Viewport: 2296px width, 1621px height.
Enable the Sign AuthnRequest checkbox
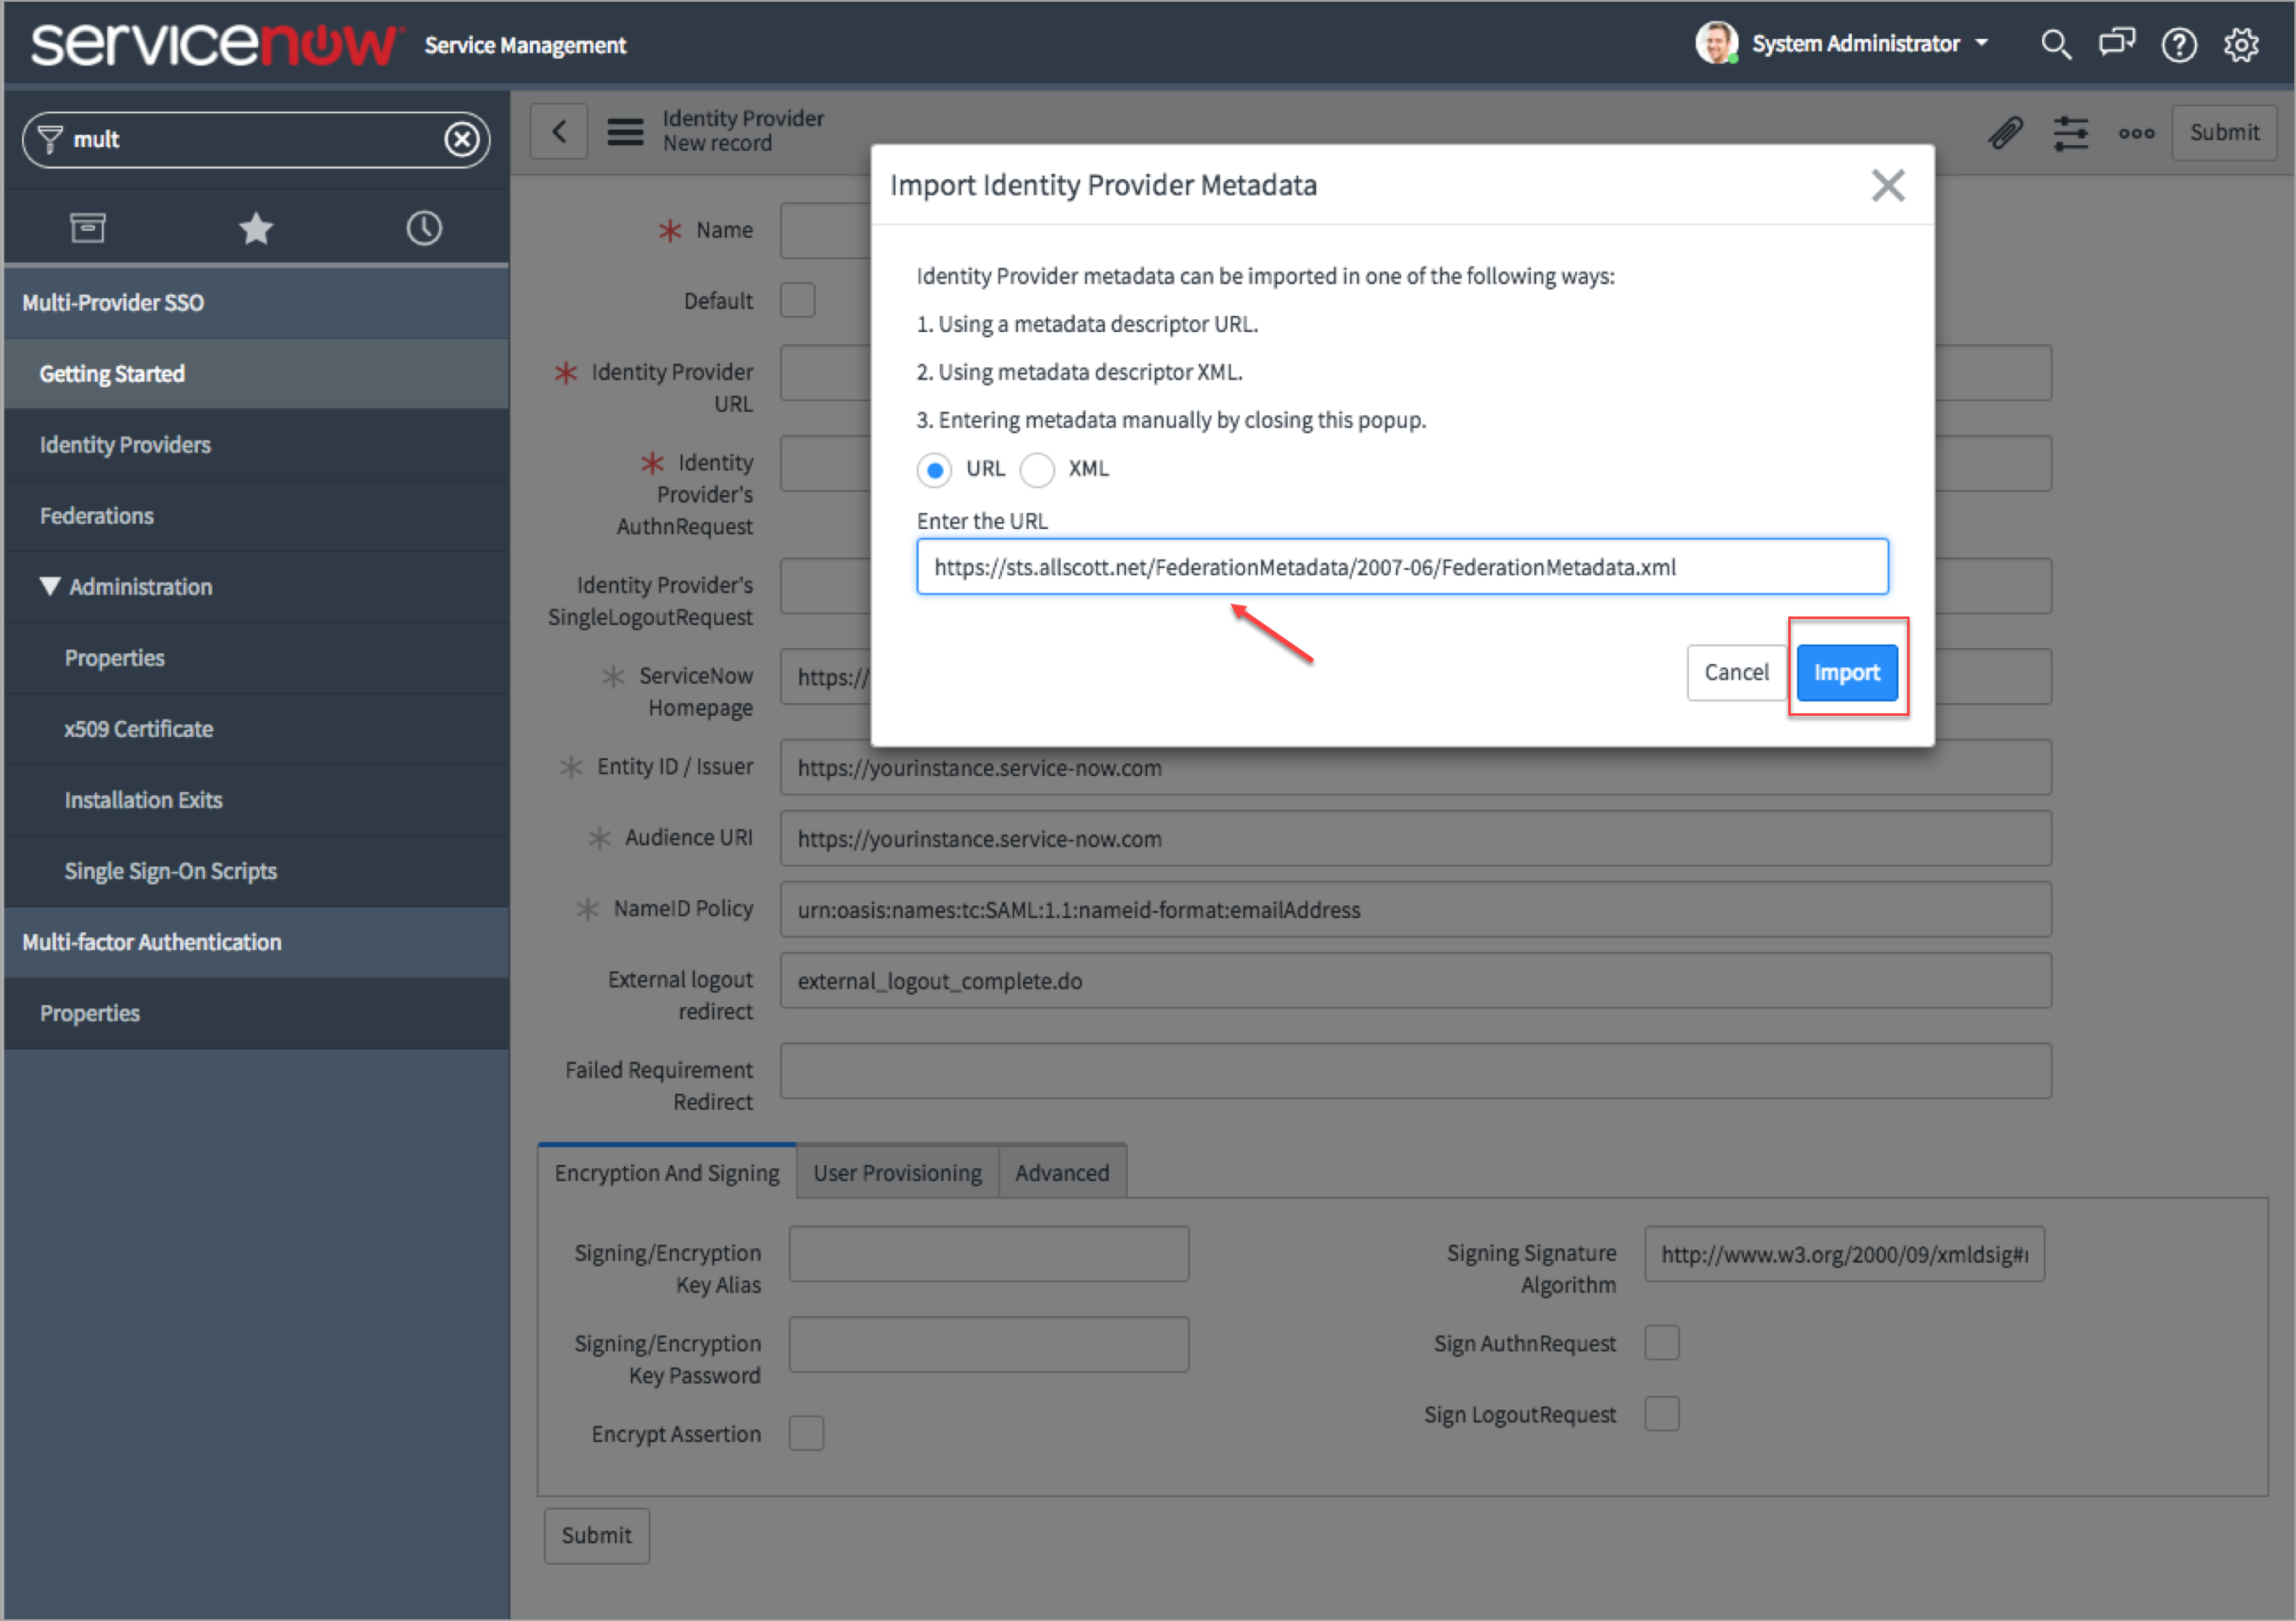click(x=1661, y=1343)
